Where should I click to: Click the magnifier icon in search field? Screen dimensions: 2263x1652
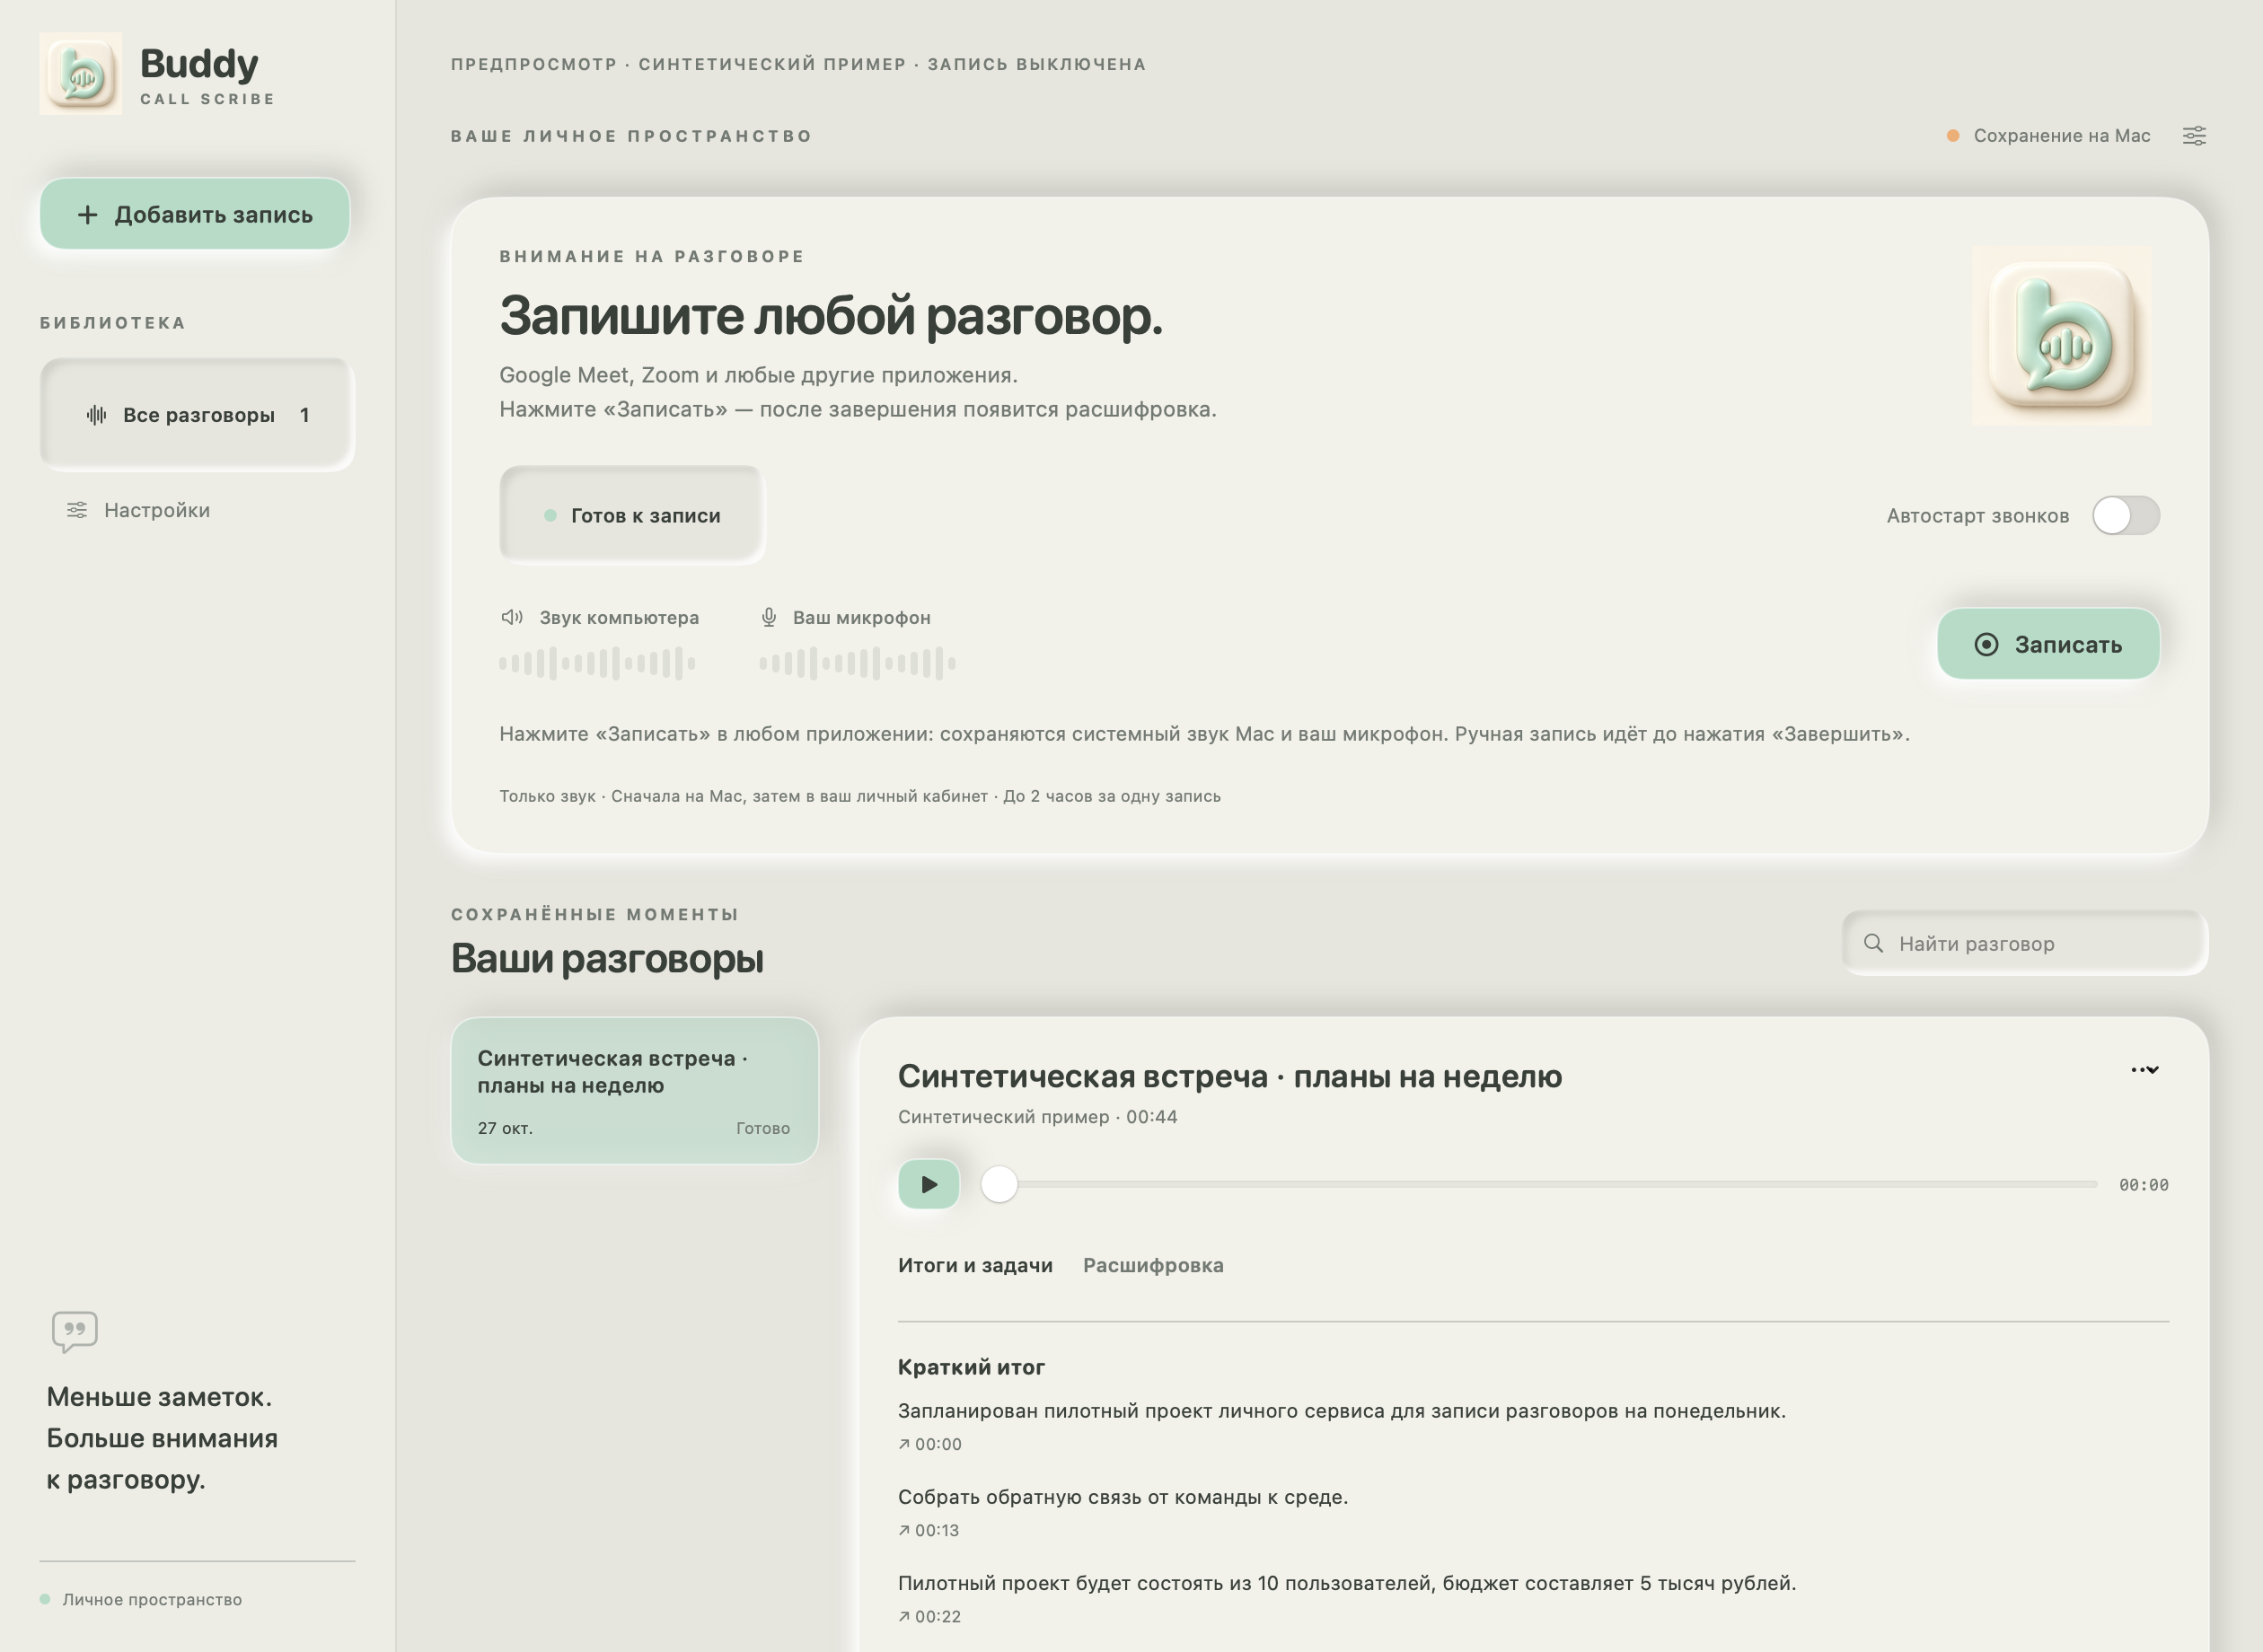pyautogui.click(x=1873, y=943)
